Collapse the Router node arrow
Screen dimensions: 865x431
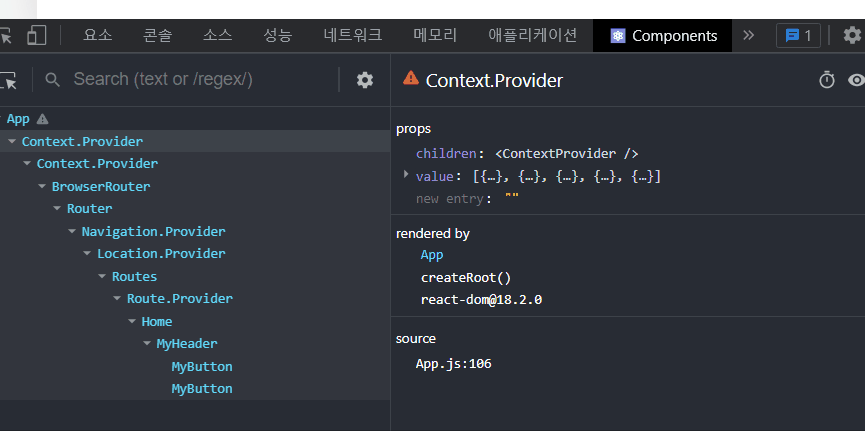point(57,209)
